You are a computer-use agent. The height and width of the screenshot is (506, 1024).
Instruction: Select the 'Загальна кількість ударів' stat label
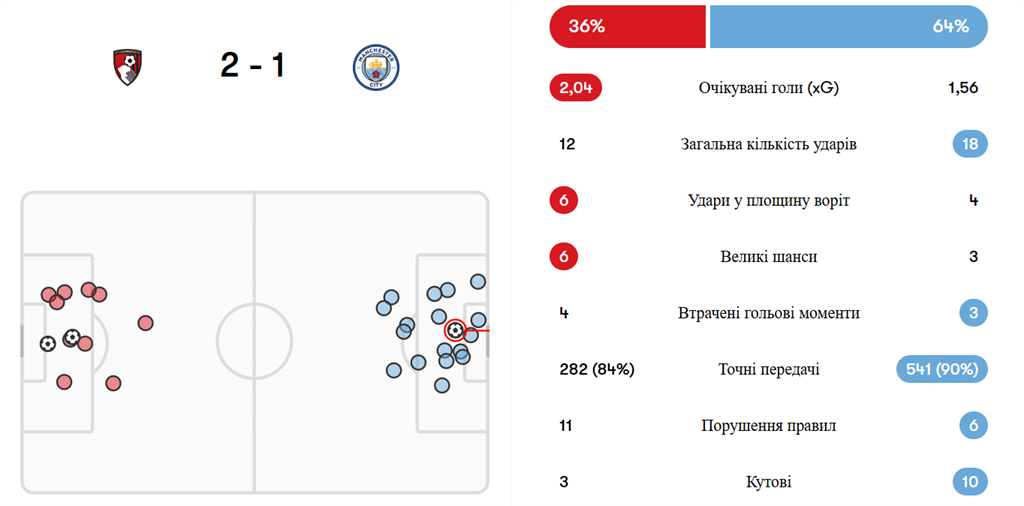tap(768, 144)
